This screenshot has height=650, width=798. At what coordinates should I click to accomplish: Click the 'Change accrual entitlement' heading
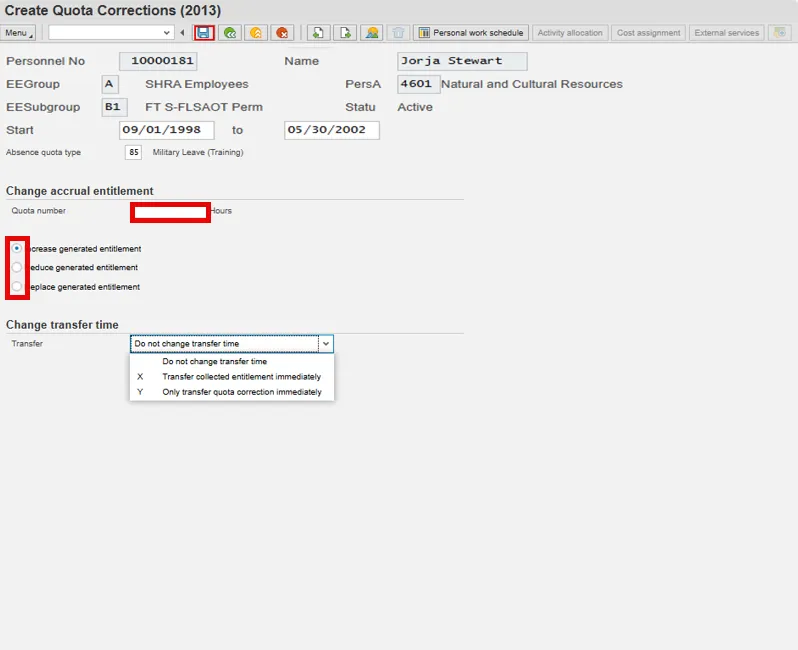pos(79,191)
